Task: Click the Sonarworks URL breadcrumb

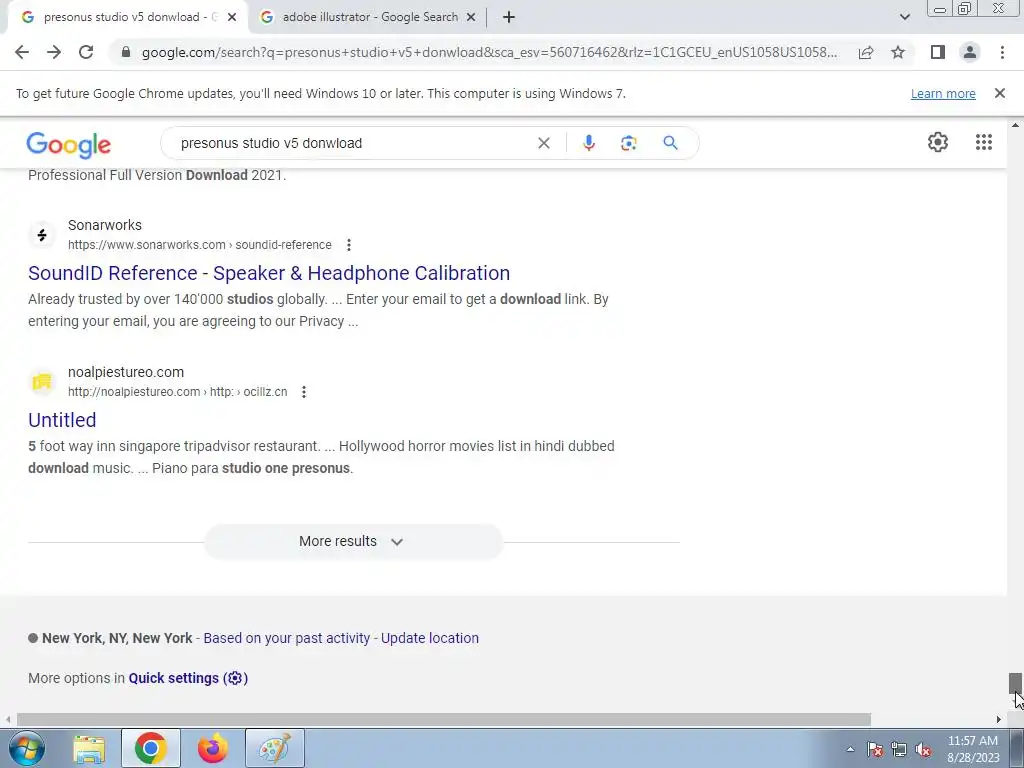Action: (x=200, y=245)
